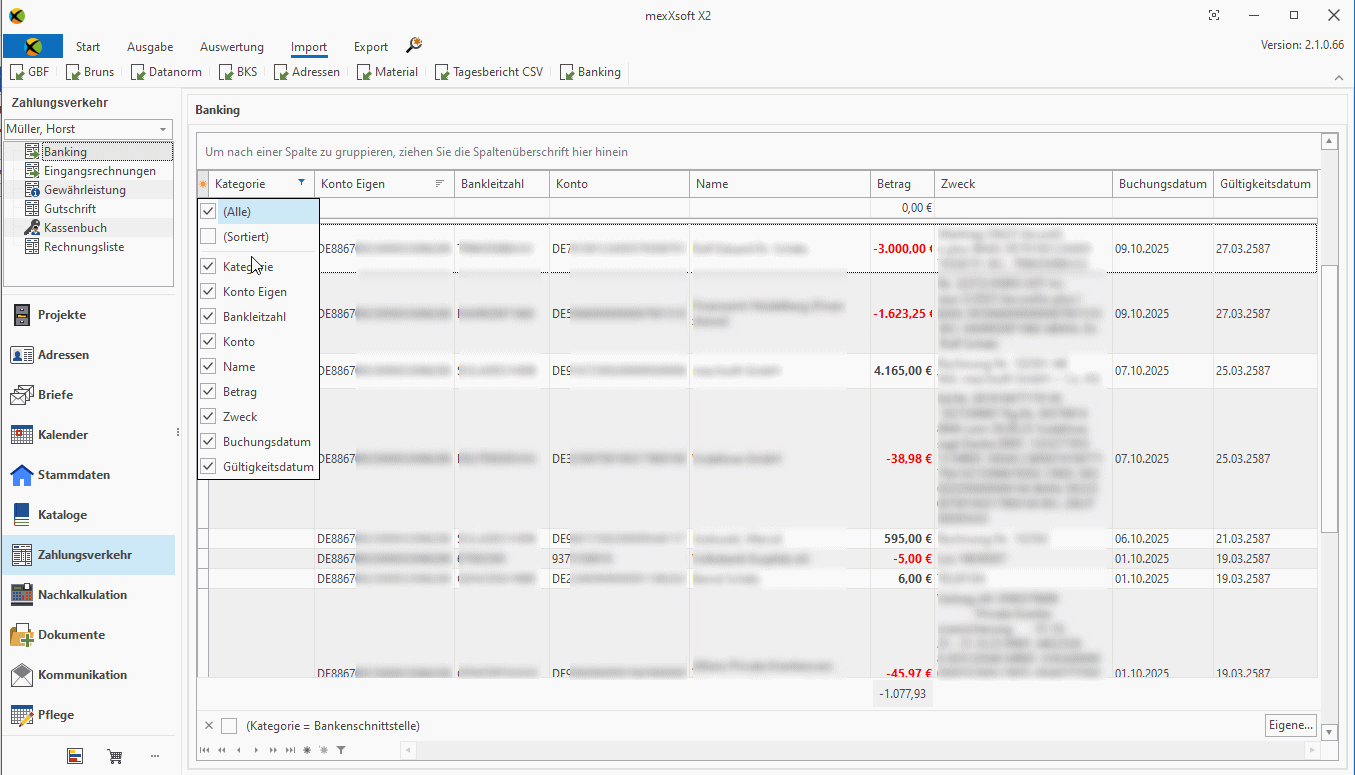Uncheck the Konto column checkbox

tap(208, 342)
